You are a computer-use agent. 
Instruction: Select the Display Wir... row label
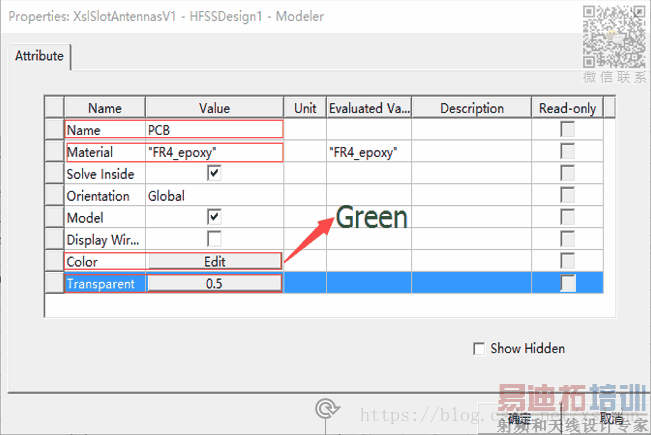(105, 239)
